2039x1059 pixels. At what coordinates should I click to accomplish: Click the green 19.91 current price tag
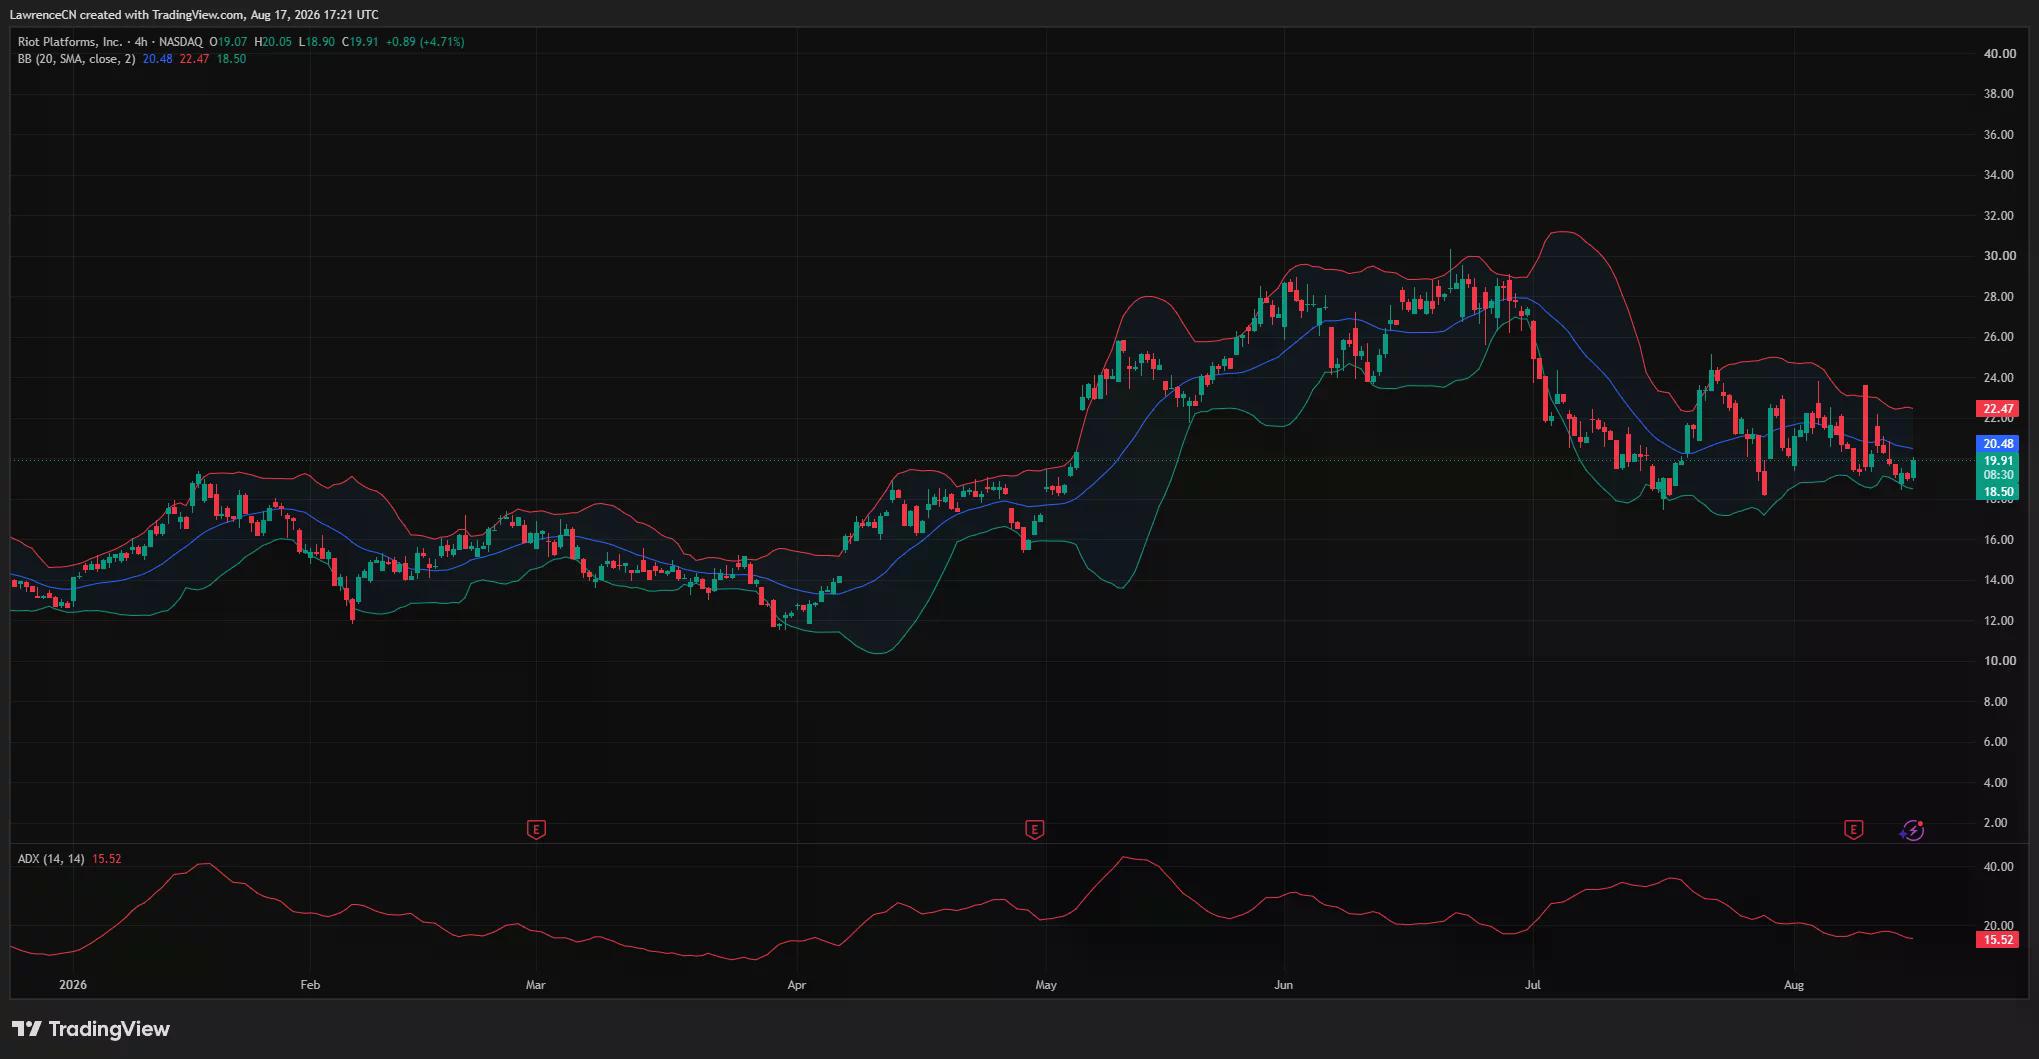click(x=1998, y=461)
